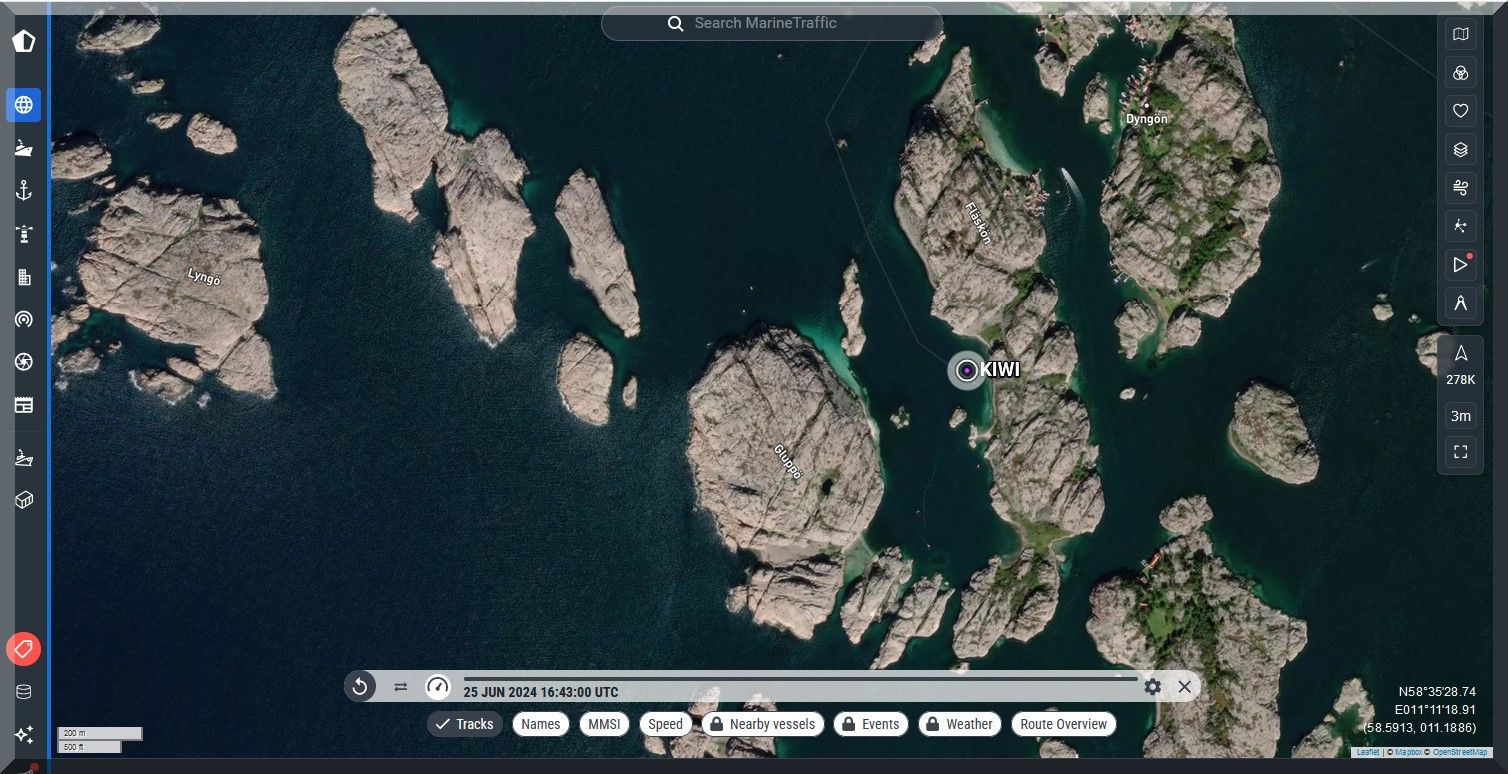Viewport: 1508px width, 774px height.
Task: Open the map type selector
Action: tap(1460, 35)
